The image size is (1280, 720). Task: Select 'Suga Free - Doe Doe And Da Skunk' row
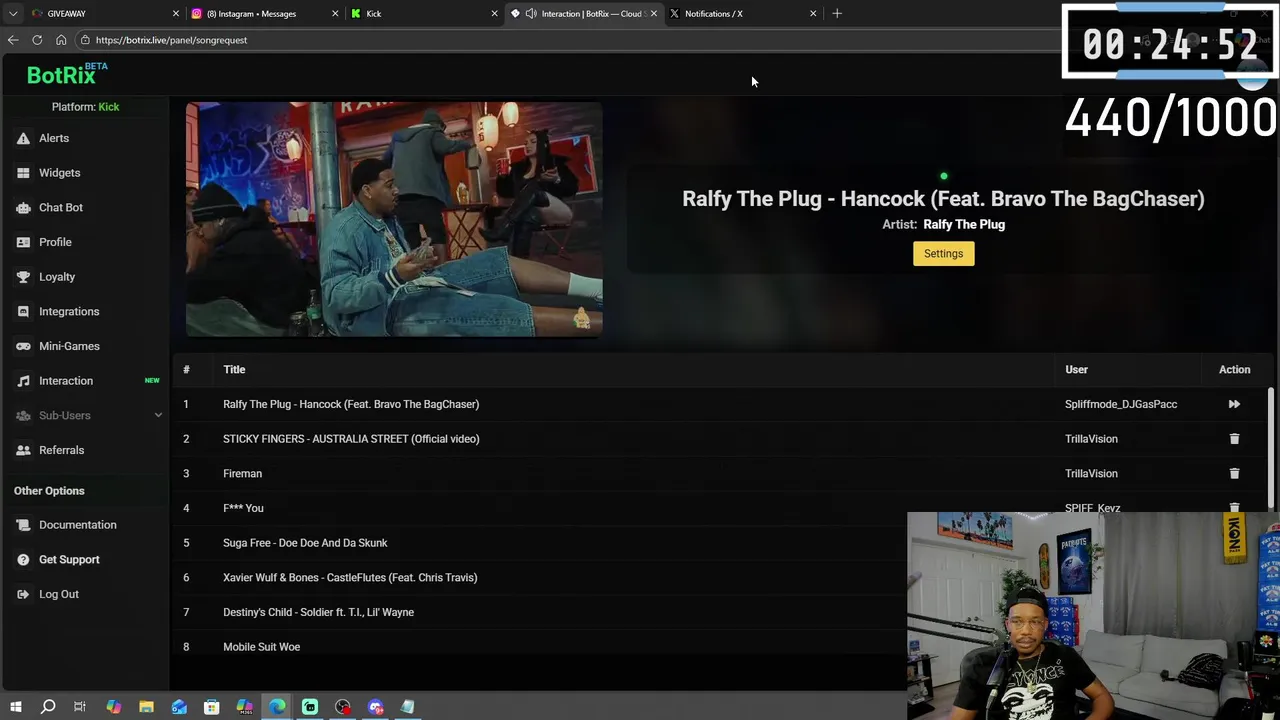(x=540, y=543)
